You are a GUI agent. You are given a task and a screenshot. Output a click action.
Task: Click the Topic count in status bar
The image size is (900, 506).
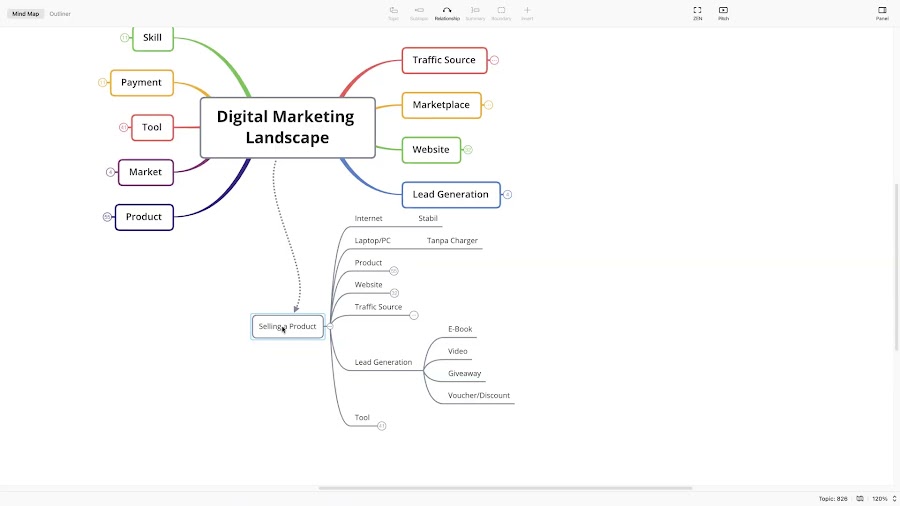click(833, 499)
